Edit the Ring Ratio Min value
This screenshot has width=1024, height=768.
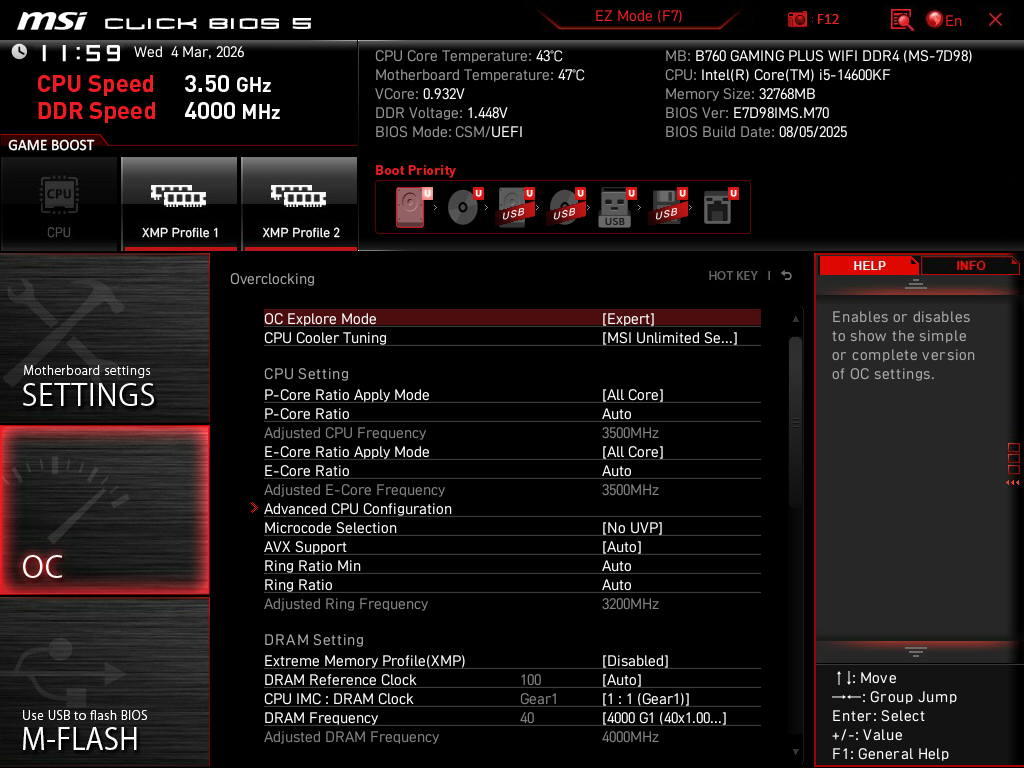click(x=512, y=565)
